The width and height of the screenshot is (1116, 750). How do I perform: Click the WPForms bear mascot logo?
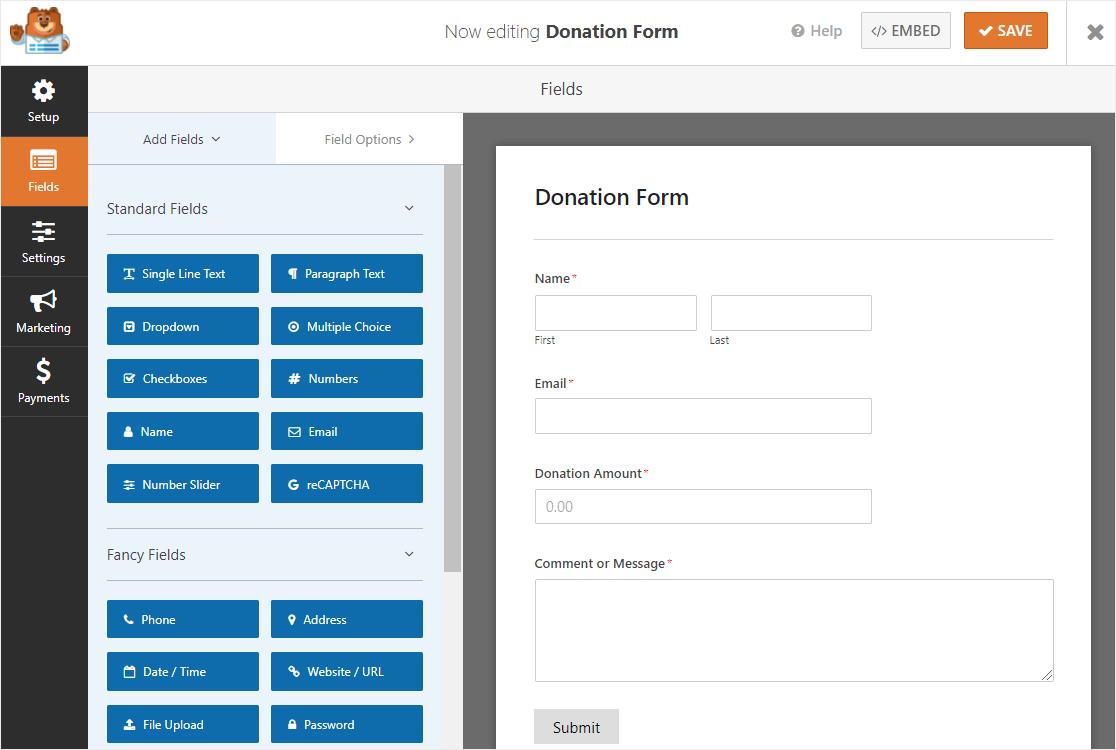[x=40, y=31]
